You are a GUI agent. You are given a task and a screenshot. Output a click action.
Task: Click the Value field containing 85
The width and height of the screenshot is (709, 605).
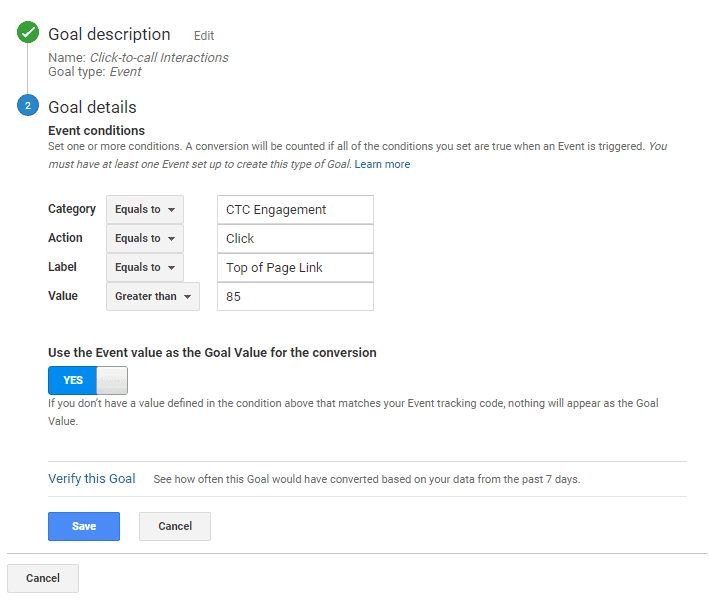(295, 296)
